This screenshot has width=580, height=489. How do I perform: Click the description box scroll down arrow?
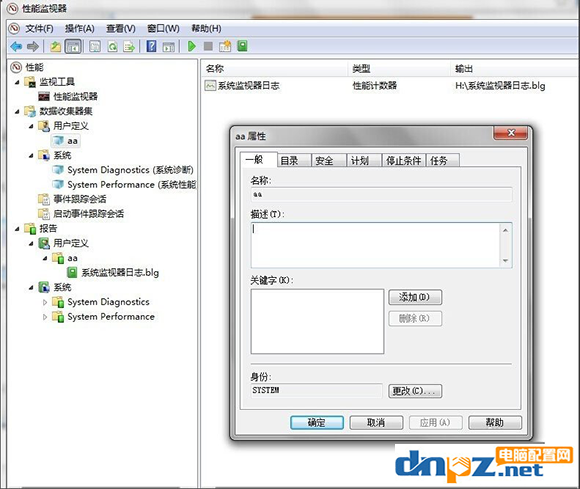(505, 261)
